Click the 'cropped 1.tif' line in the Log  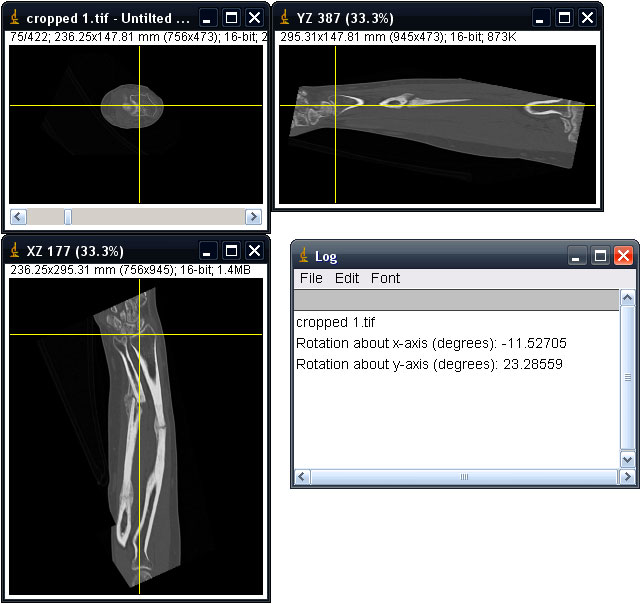[336, 322]
